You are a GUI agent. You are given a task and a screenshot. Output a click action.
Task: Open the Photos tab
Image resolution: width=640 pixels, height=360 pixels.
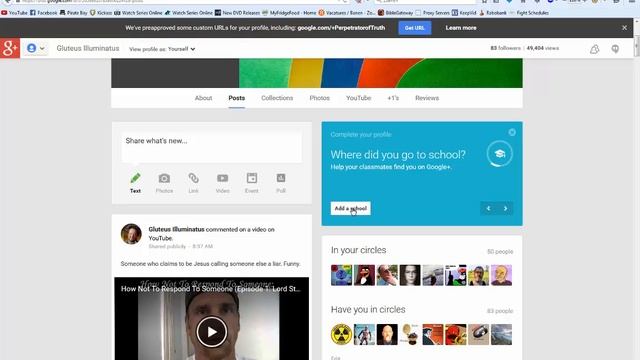click(320, 98)
